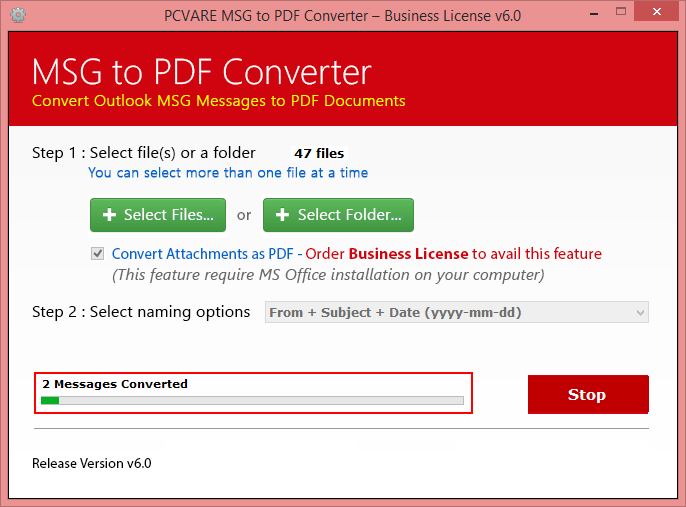
Task: Toggle Convert Attachments as PDF checkbox
Action: 98,254
